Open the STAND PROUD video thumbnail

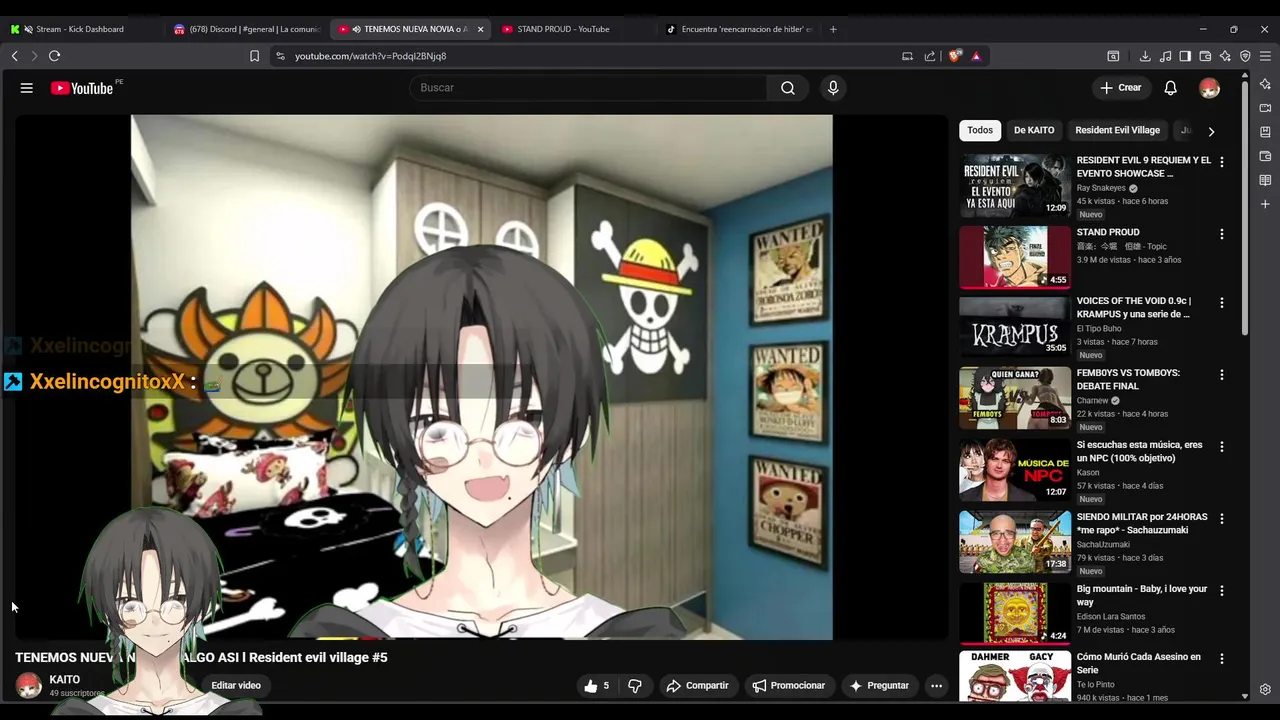pos(1015,257)
